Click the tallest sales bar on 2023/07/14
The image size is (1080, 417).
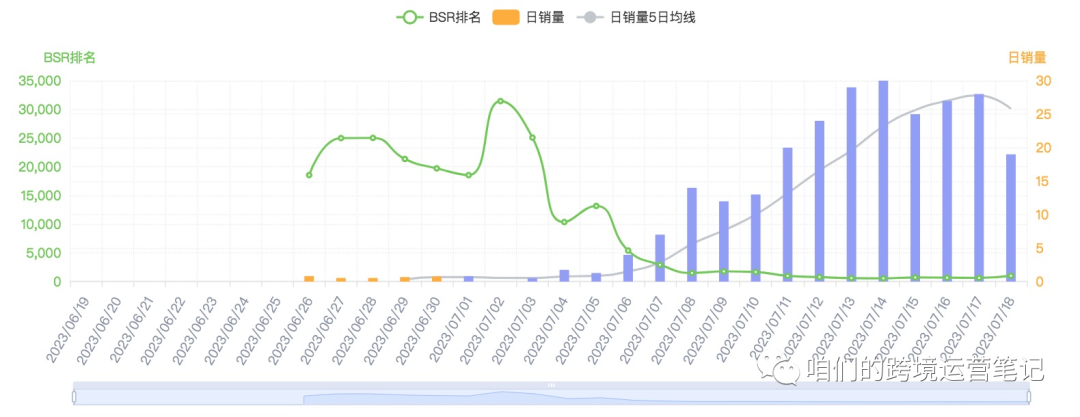pyautogui.click(x=883, y=180)
